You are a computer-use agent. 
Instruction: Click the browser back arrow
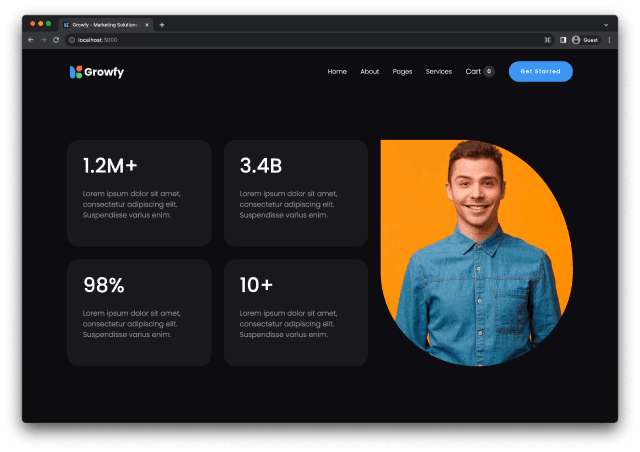tap(31, 40)
